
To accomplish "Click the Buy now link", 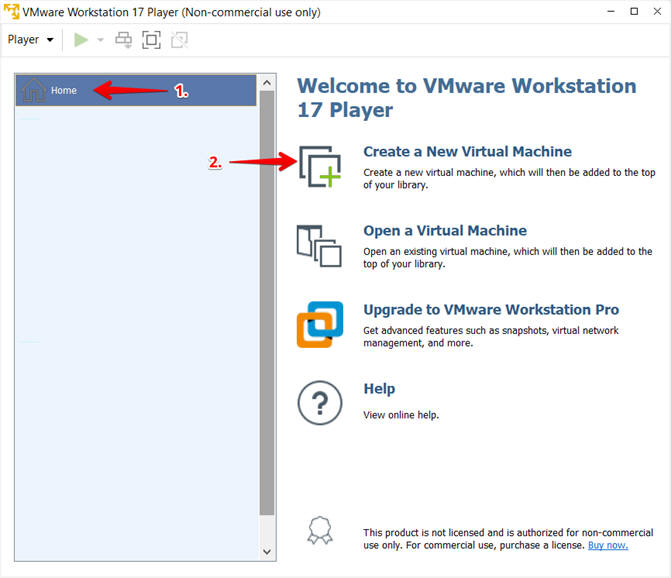I will coord(608,545).
